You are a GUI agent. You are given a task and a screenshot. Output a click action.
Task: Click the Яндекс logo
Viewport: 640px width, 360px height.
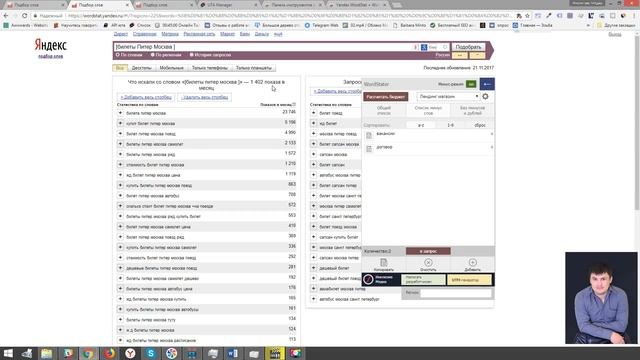point(51,45)
